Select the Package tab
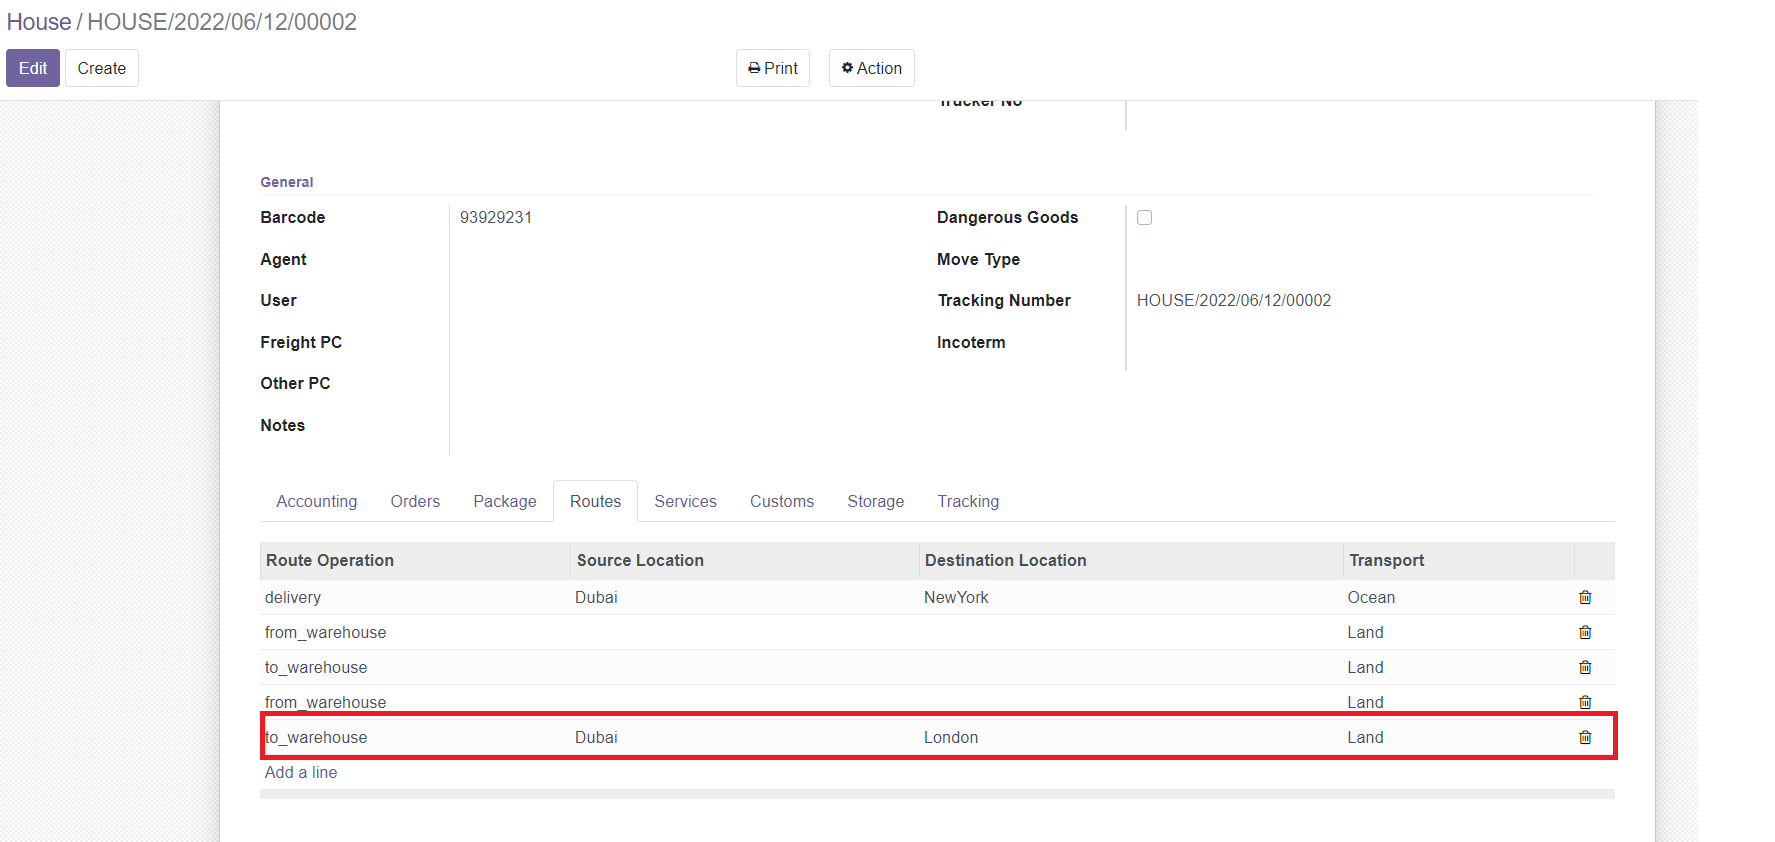 [505, 501]
